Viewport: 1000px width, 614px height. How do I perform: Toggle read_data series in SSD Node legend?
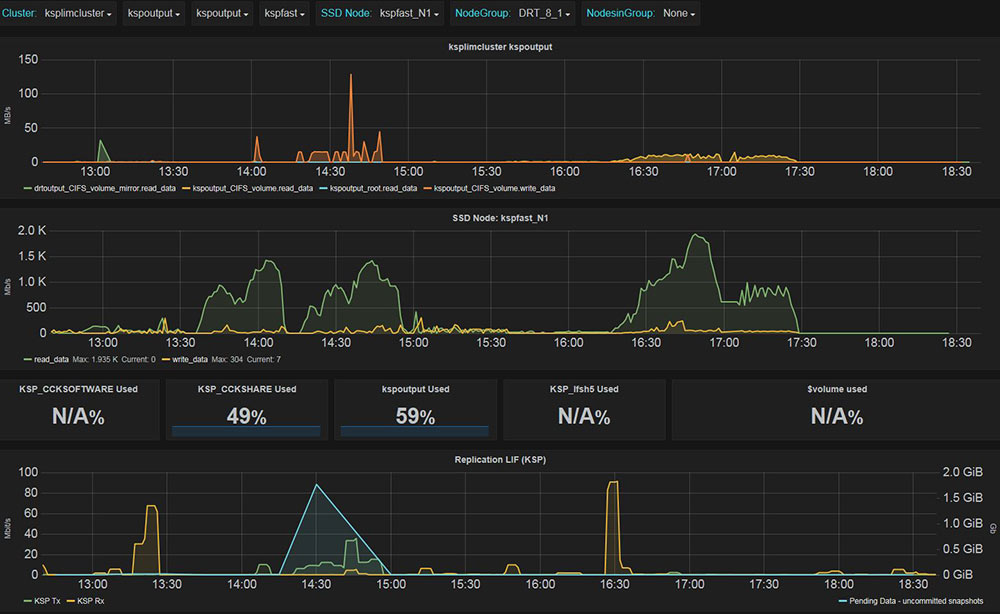(x=46, y=360)
